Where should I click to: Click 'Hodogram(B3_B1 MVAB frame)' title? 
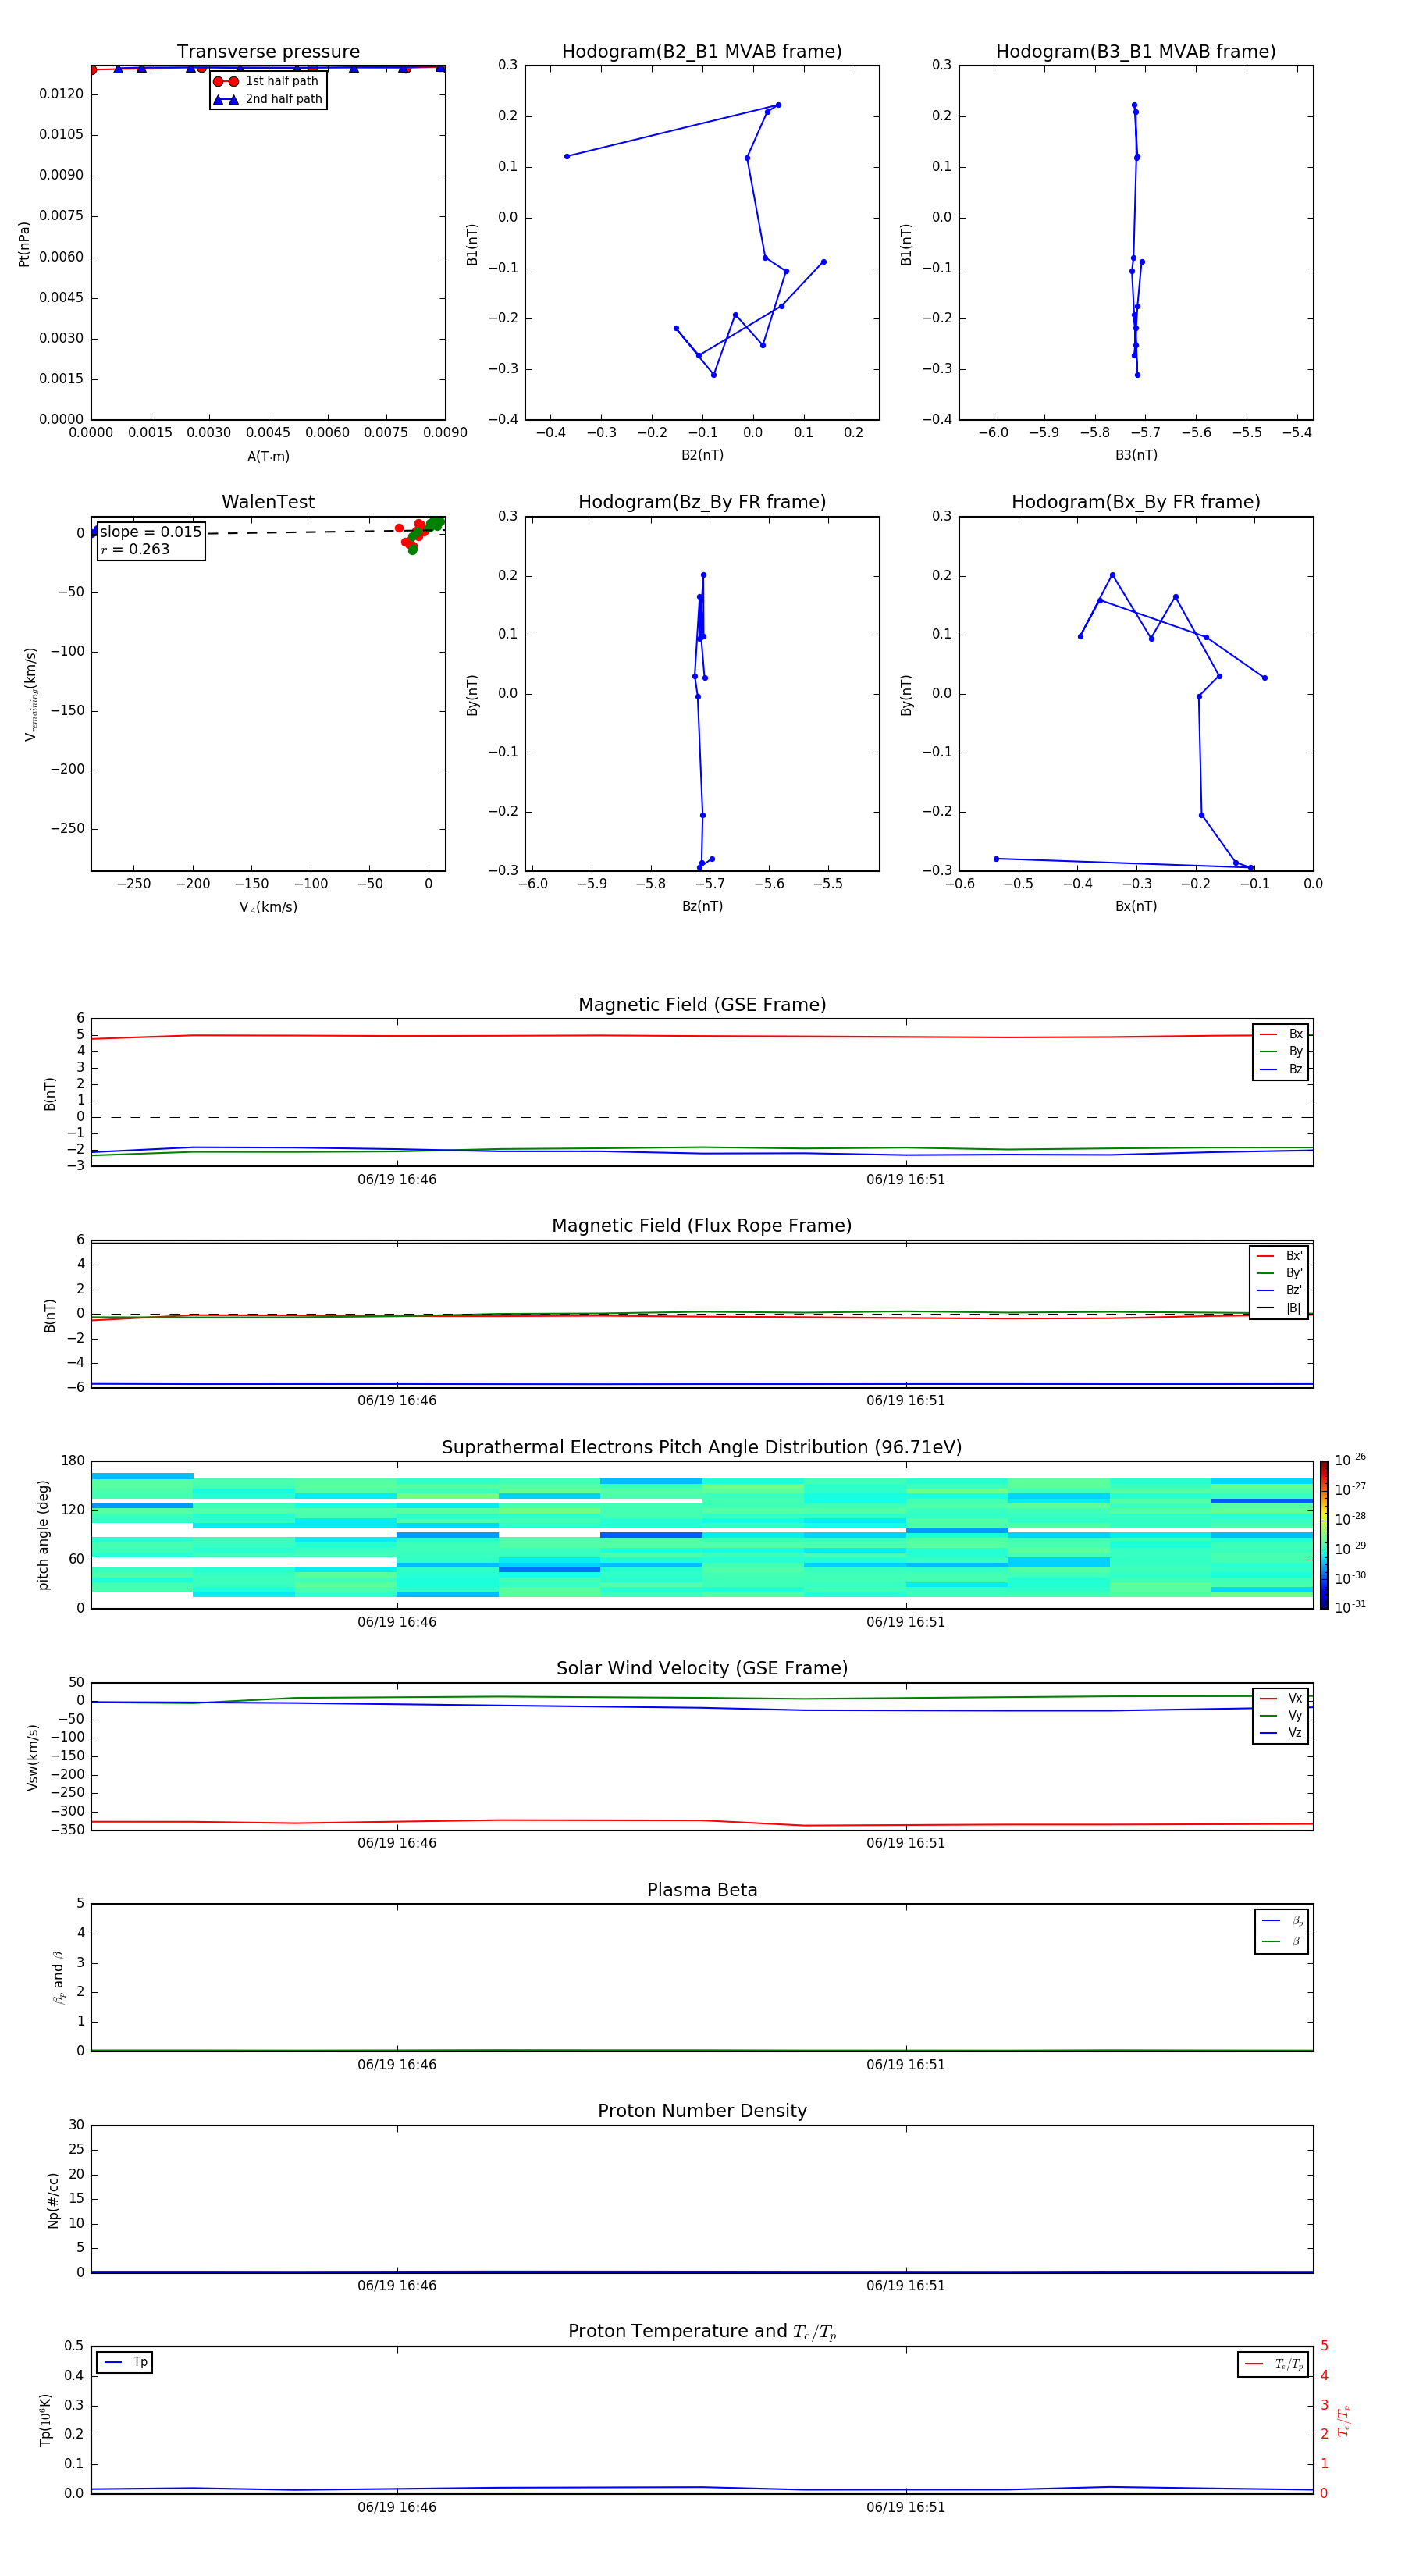(1136, 52)
